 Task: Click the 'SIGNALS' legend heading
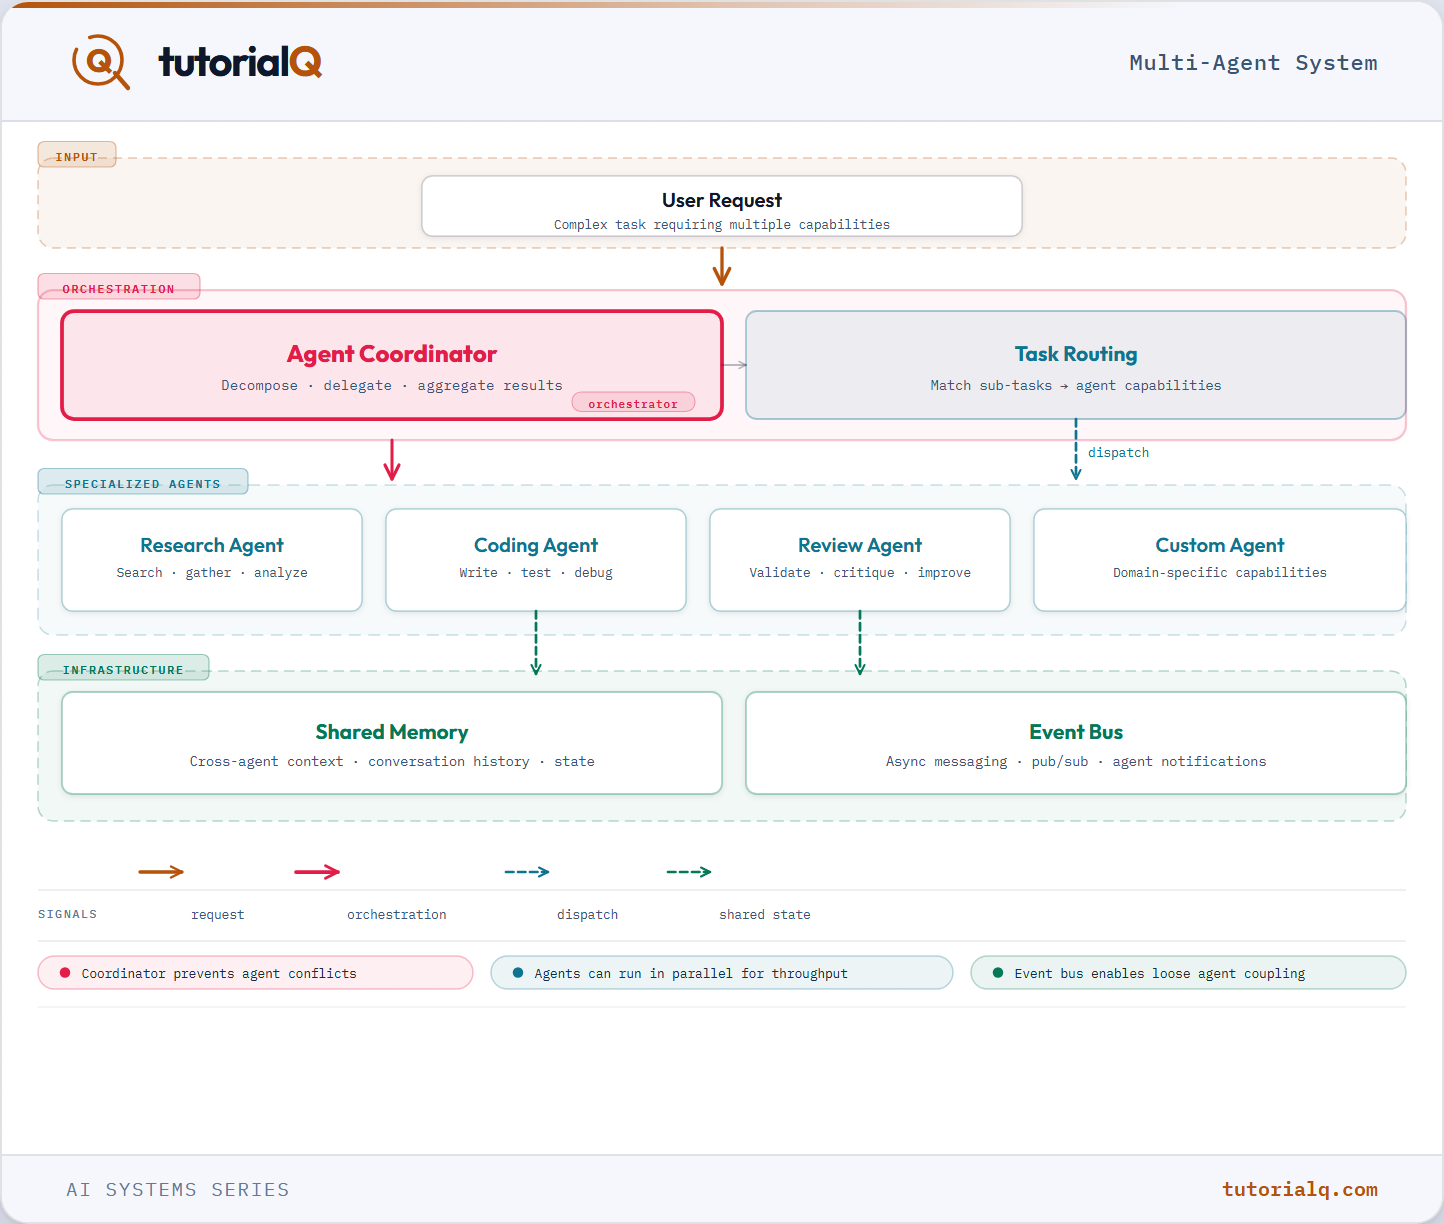point(68,914)
